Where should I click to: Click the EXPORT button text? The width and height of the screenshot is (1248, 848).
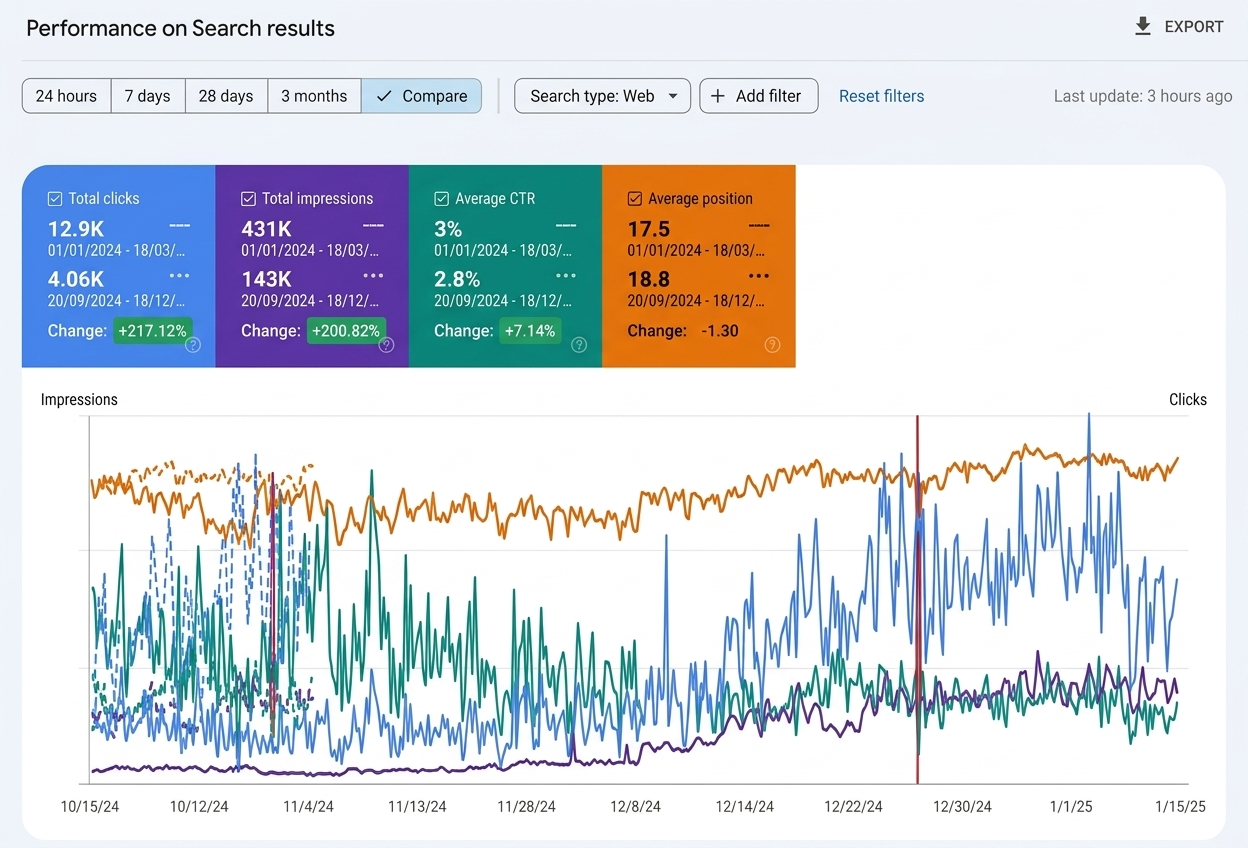[1194, 27]
